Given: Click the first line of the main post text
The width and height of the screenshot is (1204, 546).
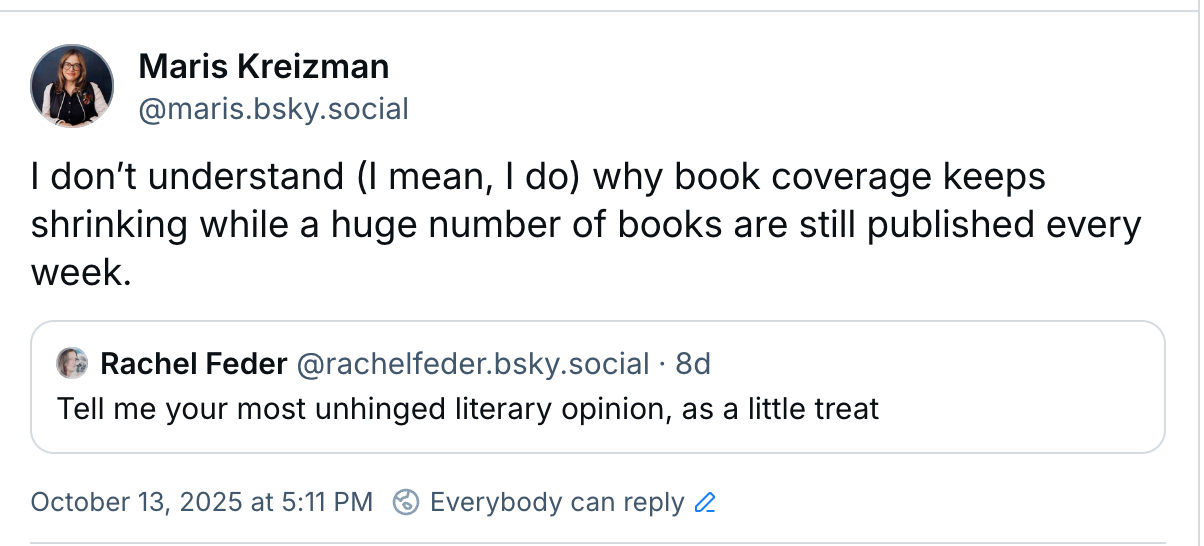Looking at the screenshot, I should click(538, 178).
